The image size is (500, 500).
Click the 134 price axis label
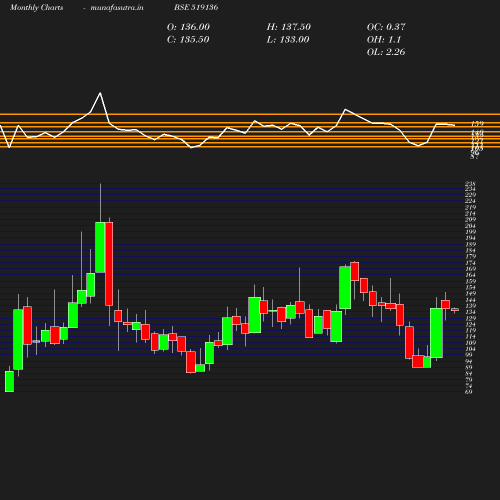pos(470,312)
